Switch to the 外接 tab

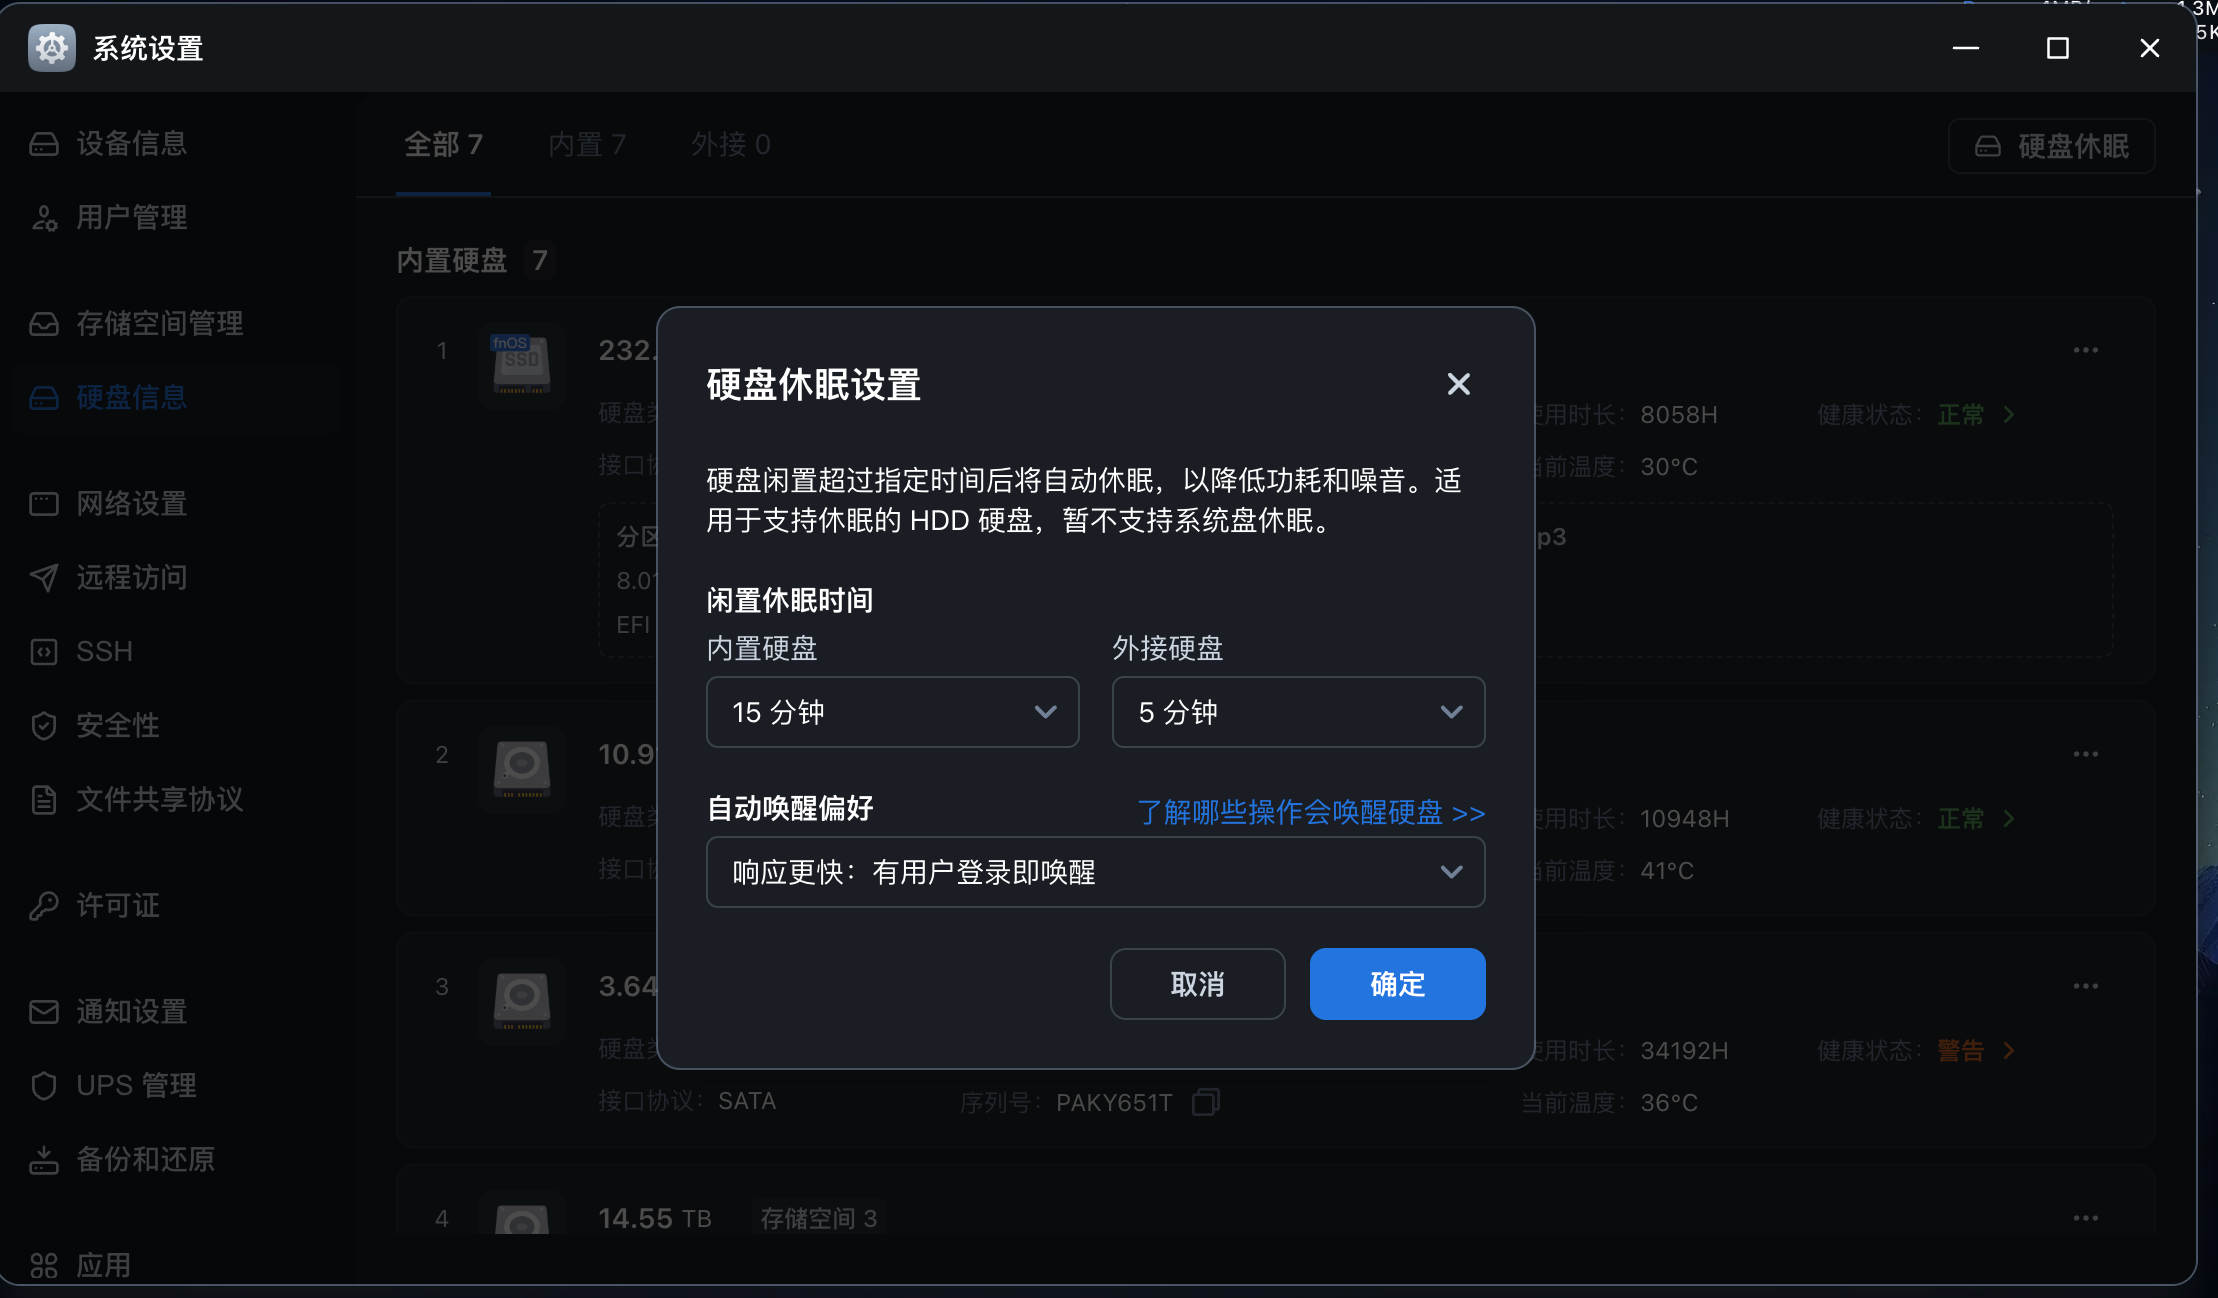click(729, 145)
